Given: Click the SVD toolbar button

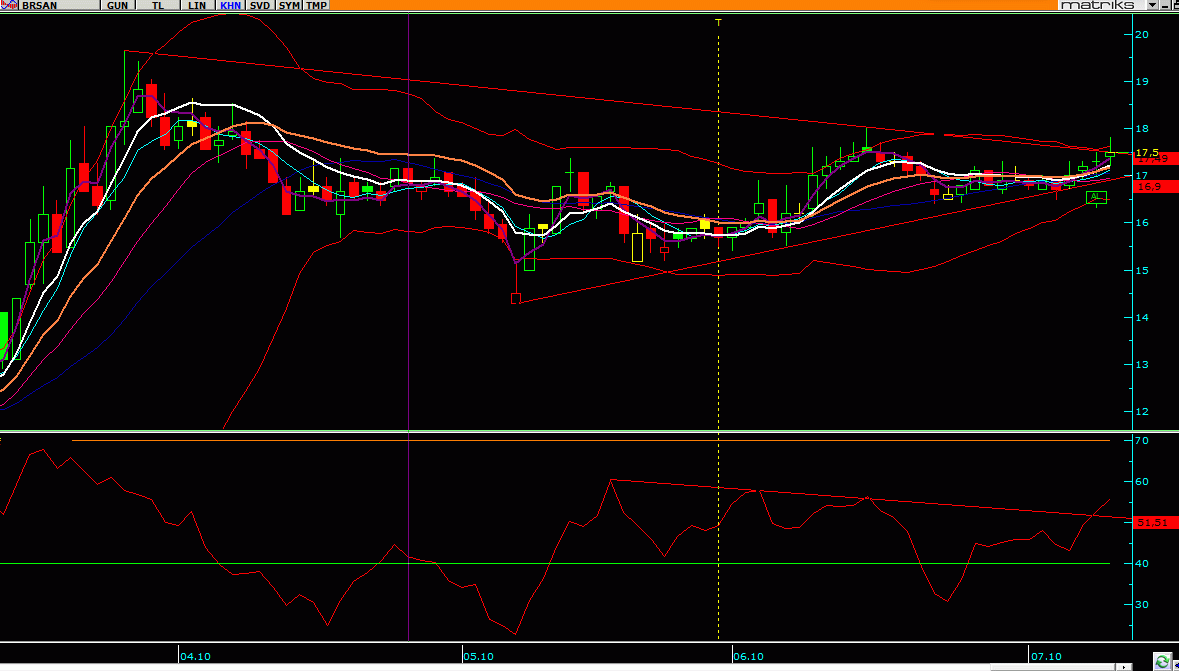Looking at the screenshot, I should pyautogui.click(x=260, y=5).
